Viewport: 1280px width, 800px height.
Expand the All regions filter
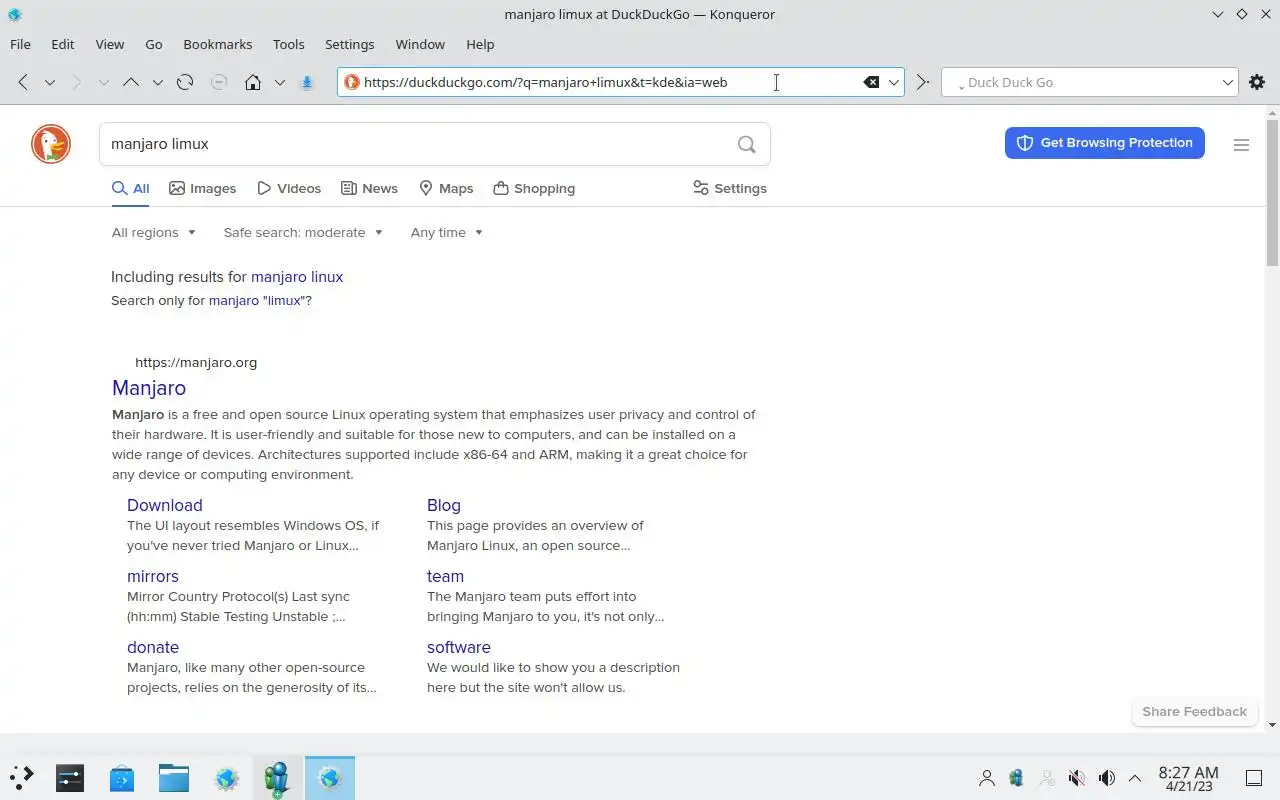154,232
